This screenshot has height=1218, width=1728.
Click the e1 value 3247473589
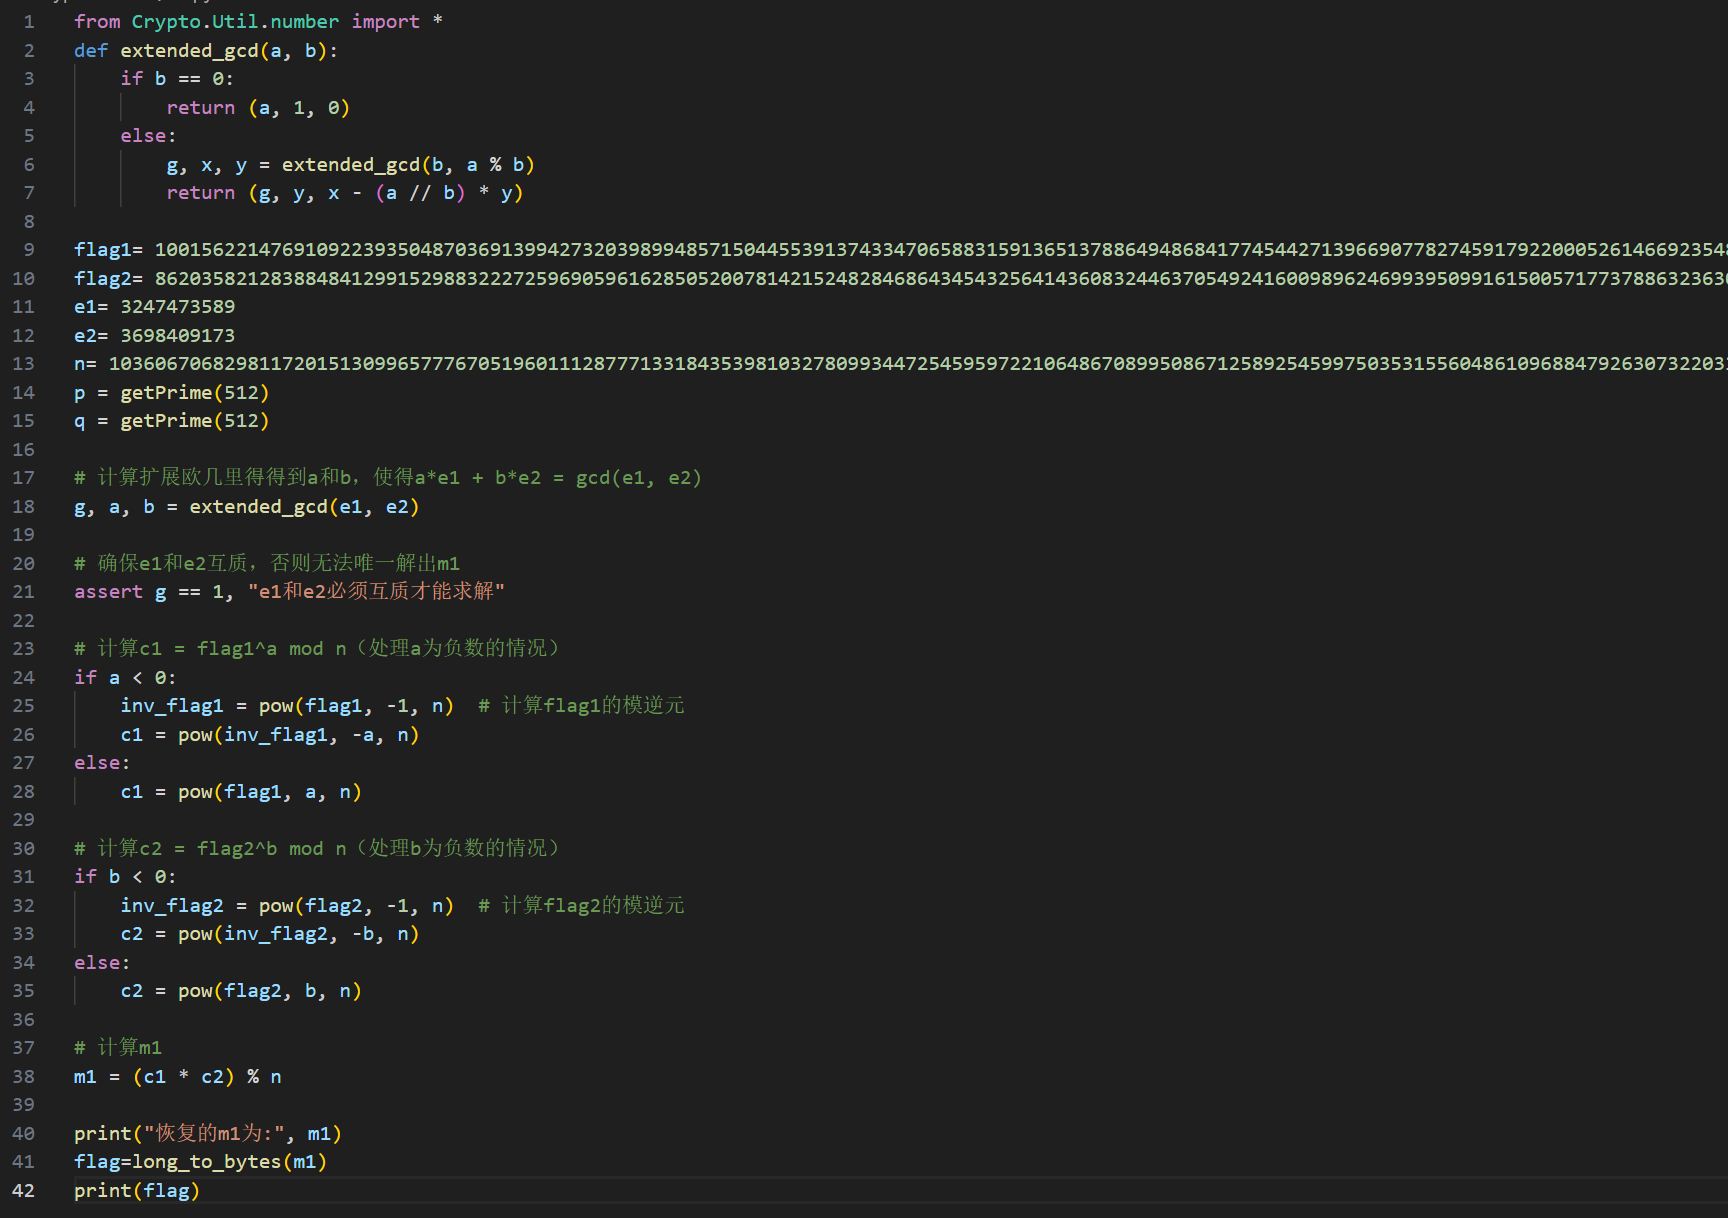click(178, 307)
